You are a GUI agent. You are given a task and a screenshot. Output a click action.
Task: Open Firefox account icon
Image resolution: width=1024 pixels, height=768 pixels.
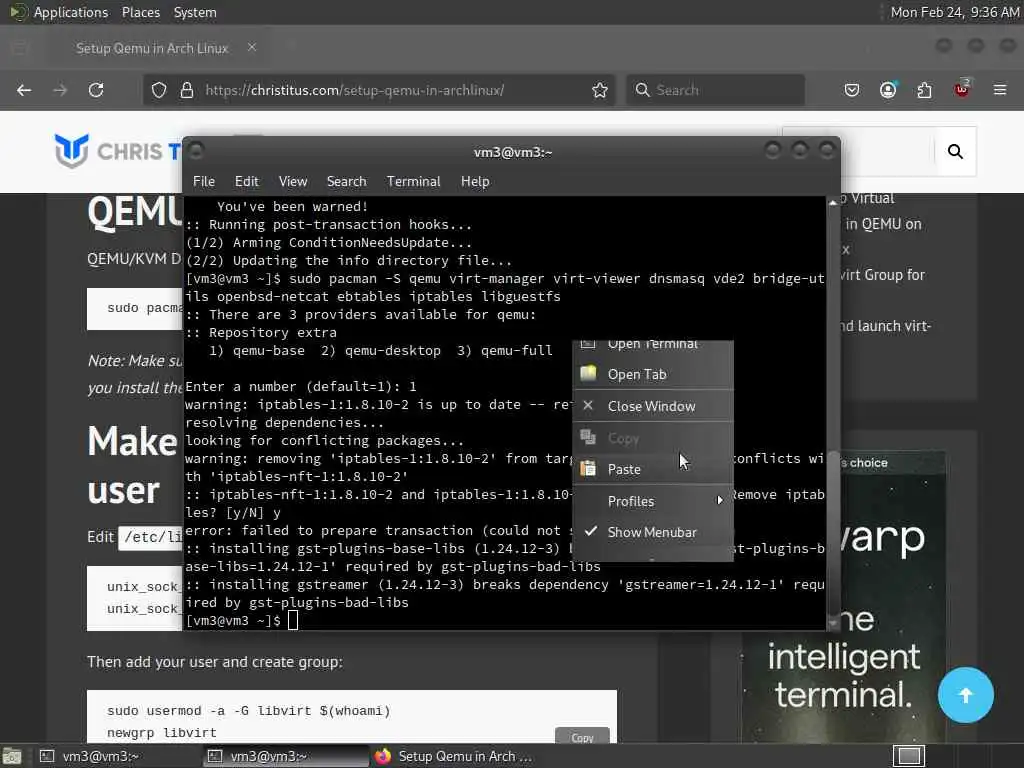coord(888,90)
